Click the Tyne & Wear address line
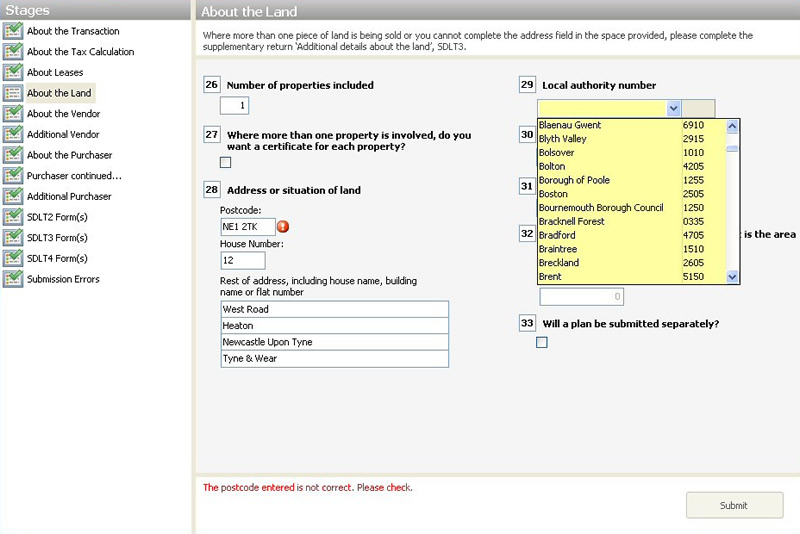This screenshot has width=800, height=534. (x=335, y=359)
